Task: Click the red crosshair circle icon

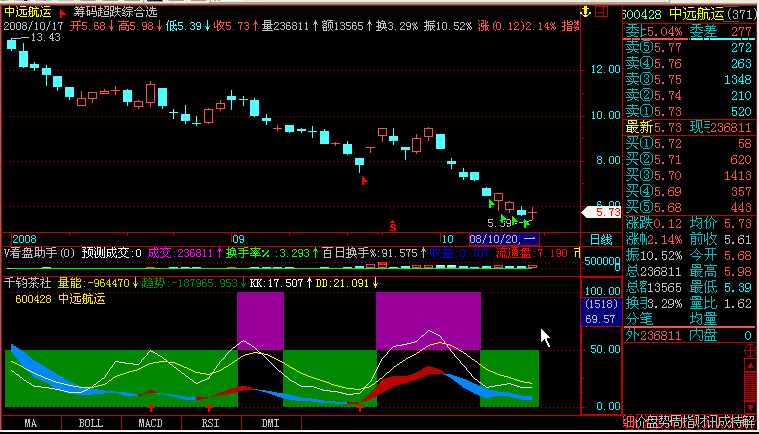Action: coord(750,350)
